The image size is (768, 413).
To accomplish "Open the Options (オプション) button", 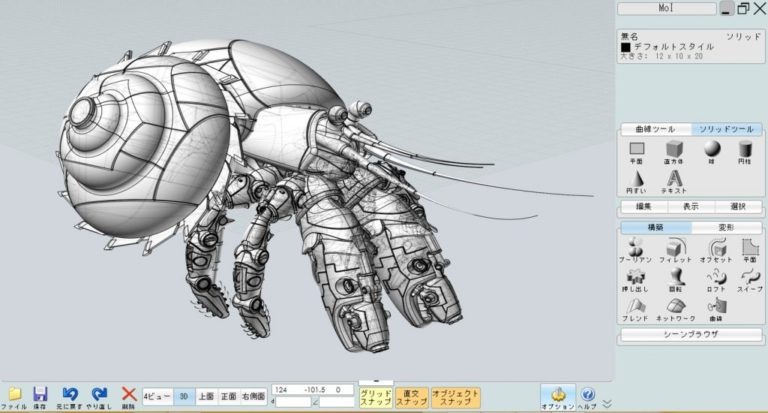I will pyautogui.click(x=558, y=396).
